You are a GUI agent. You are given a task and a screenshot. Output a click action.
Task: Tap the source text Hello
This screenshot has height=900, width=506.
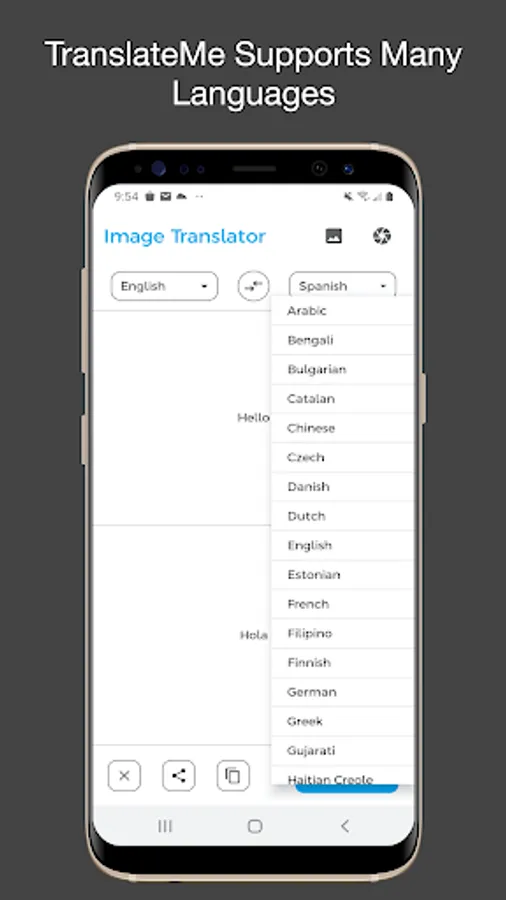pos(253,417)
